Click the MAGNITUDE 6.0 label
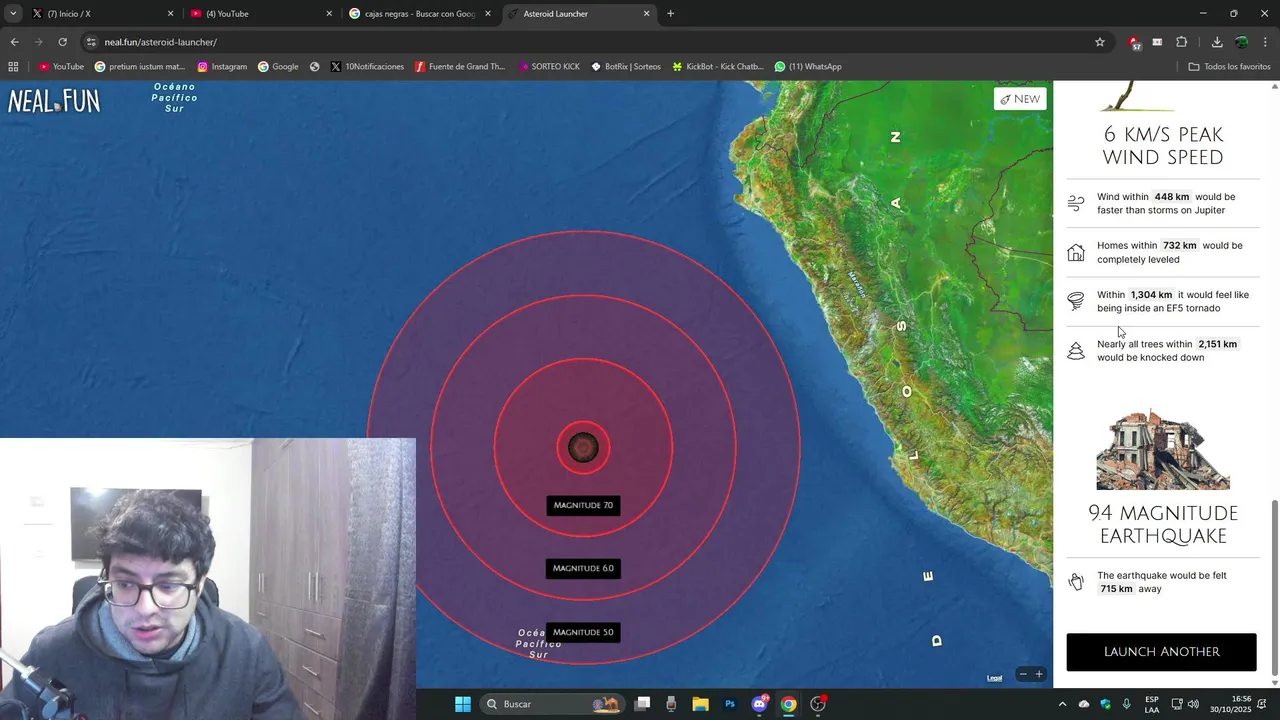This screenshot has width=1280, height=720. coord(583,569)
